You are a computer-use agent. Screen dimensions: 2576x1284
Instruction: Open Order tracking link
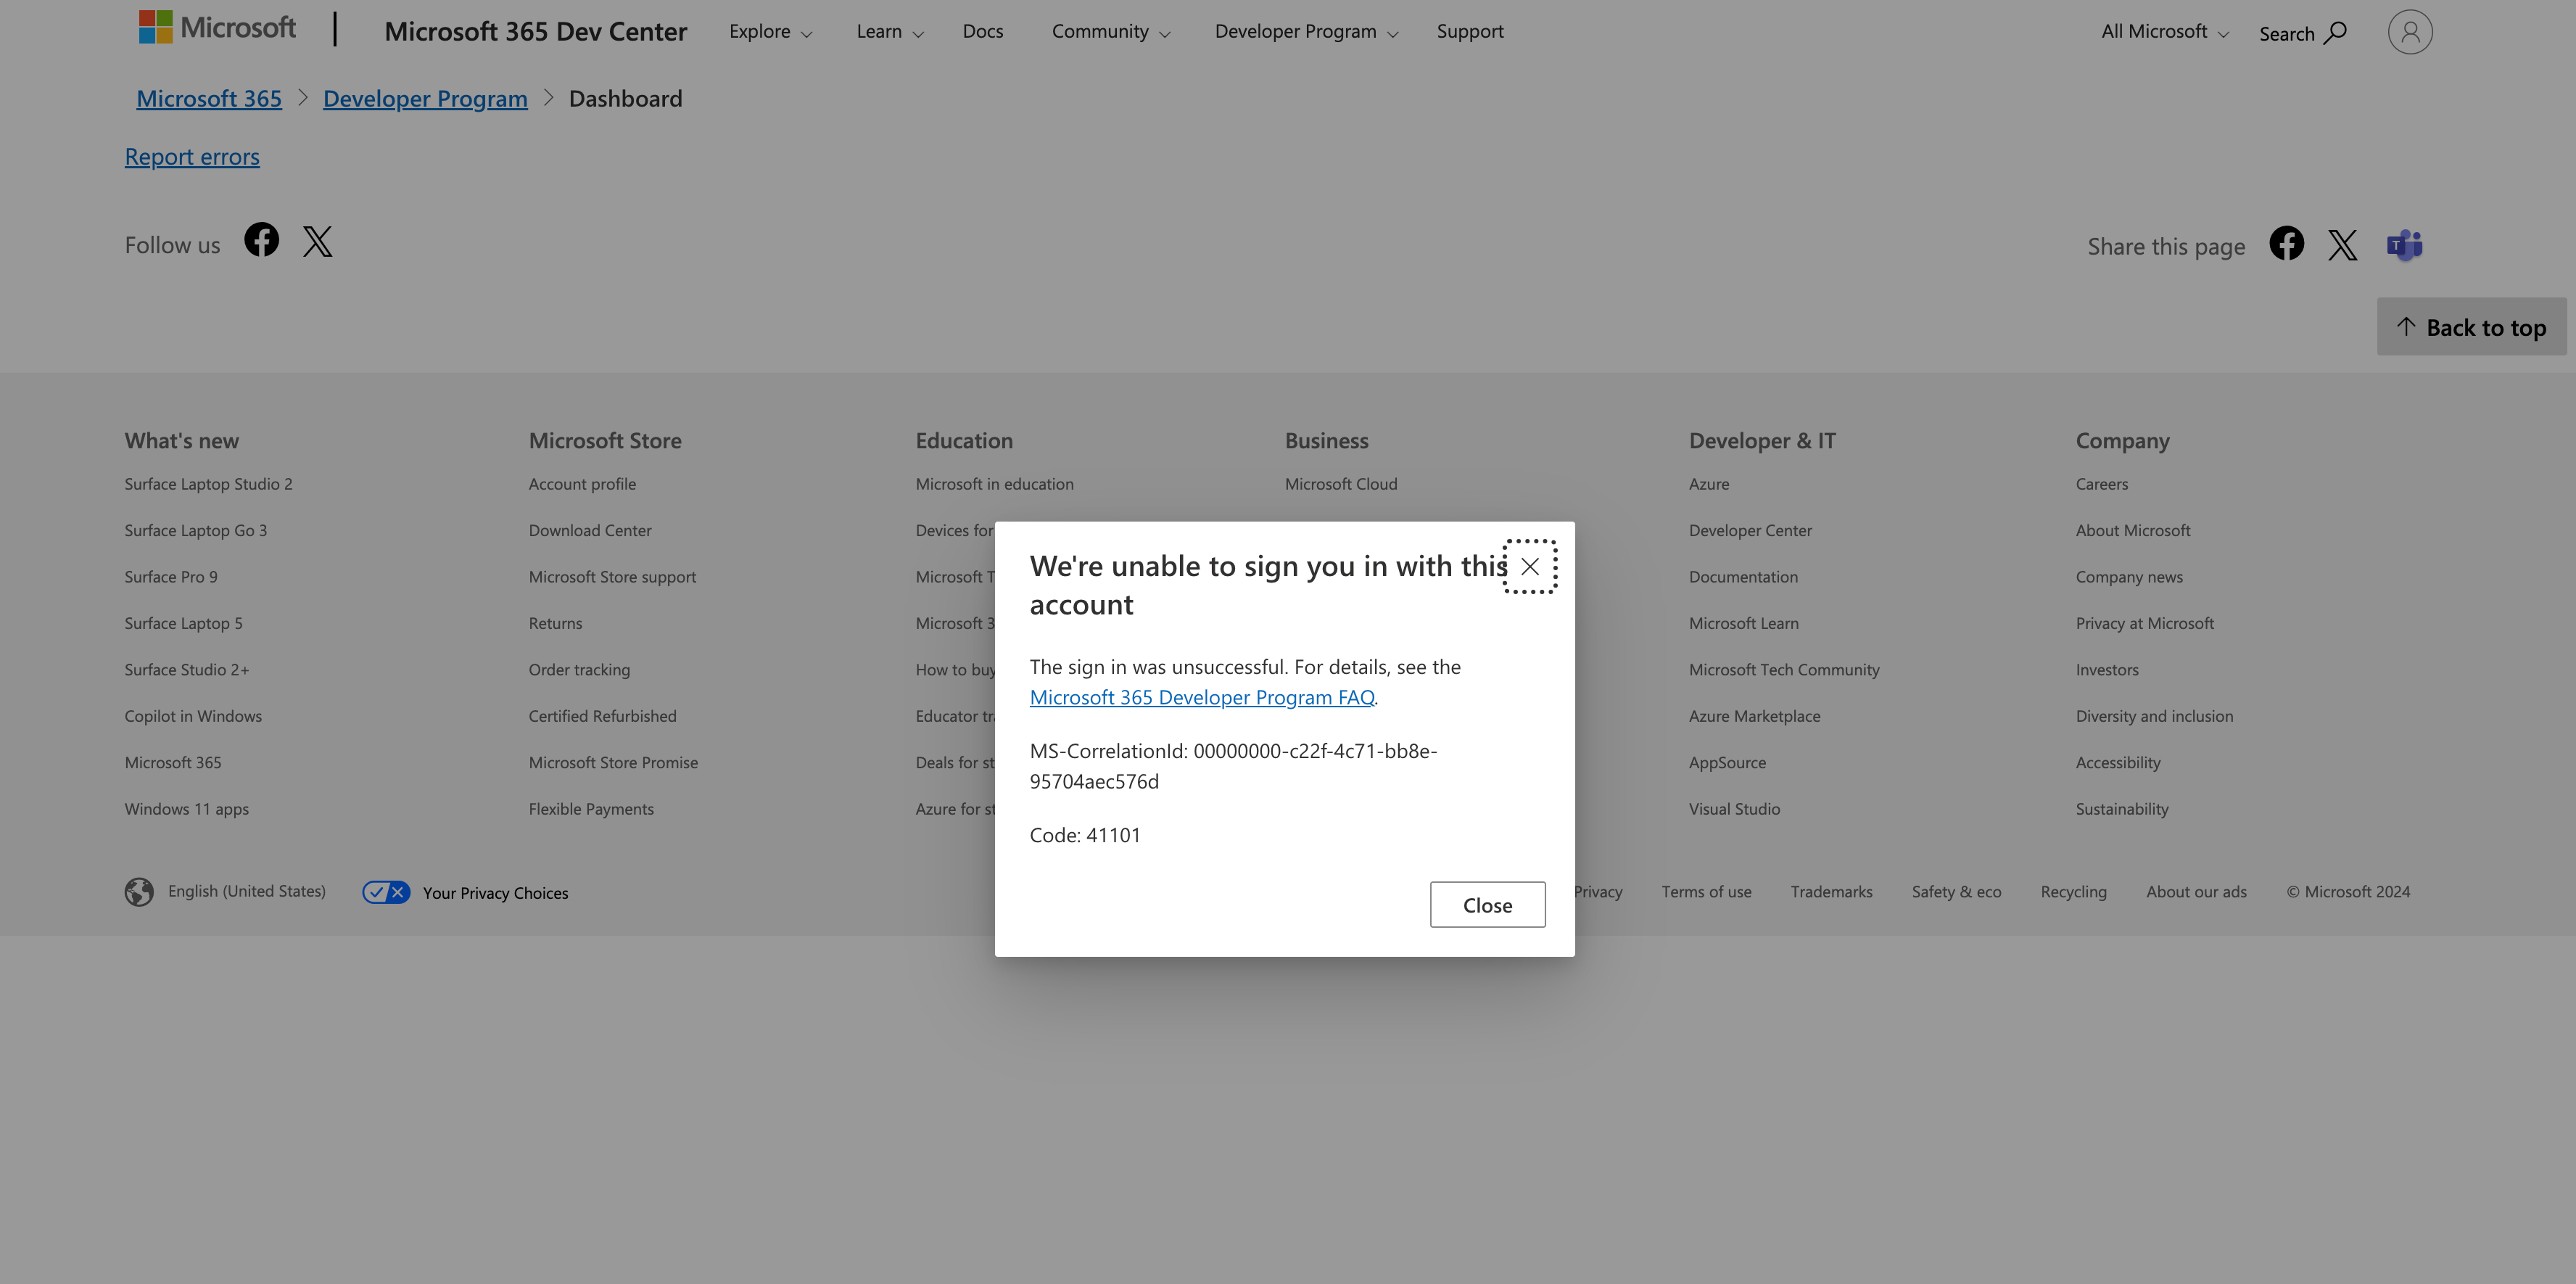[x=579, y=670]
